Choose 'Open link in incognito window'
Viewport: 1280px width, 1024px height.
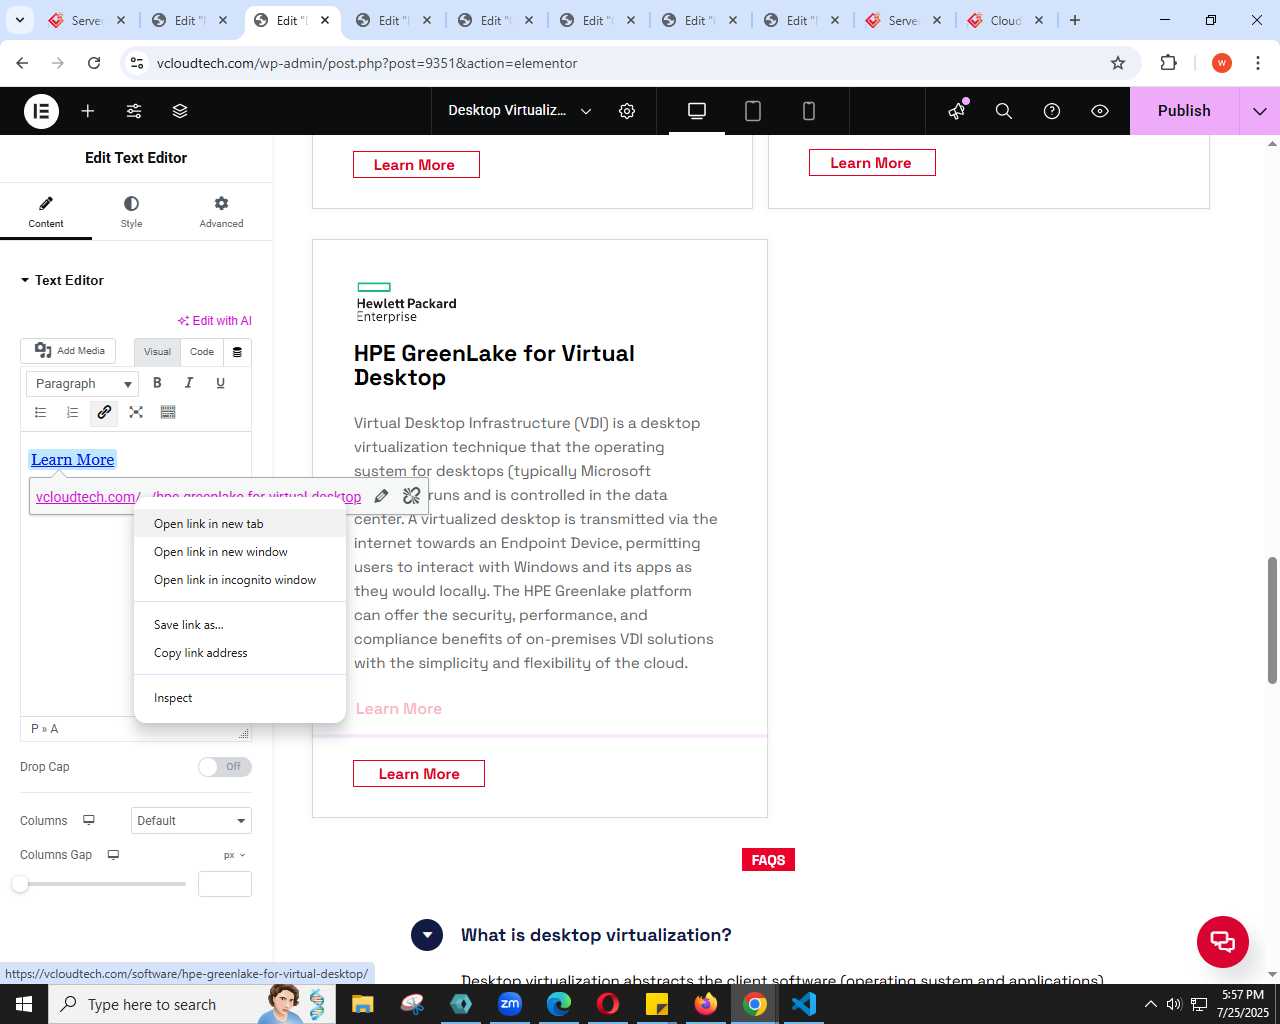[240, 580]
